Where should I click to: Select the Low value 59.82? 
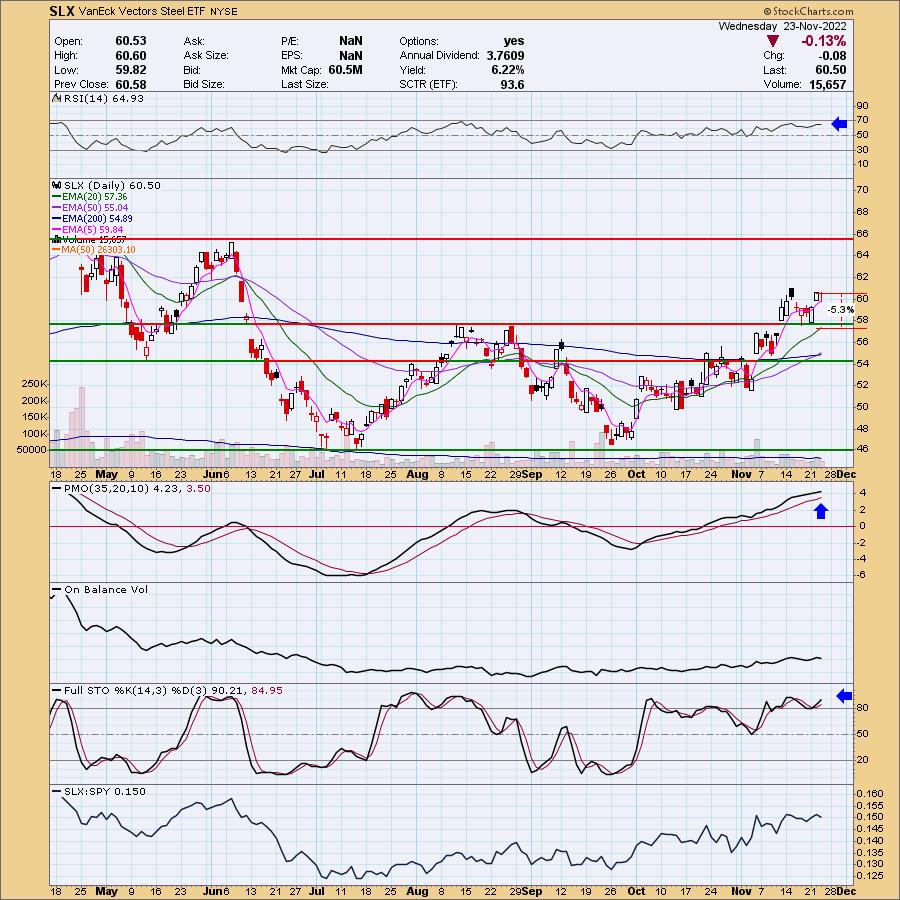tap(130, 70)
